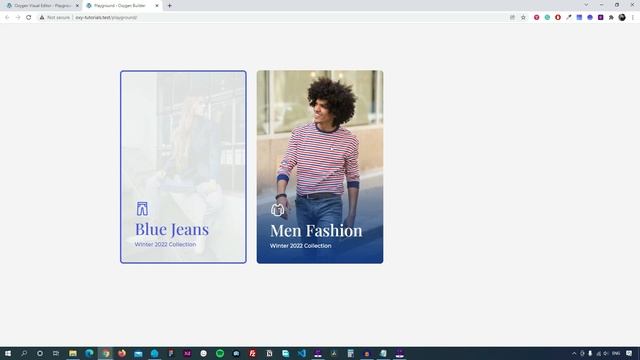Select the Playground - Oxygen Builder tab
The image size is (640, 360).
click(121, 6)
